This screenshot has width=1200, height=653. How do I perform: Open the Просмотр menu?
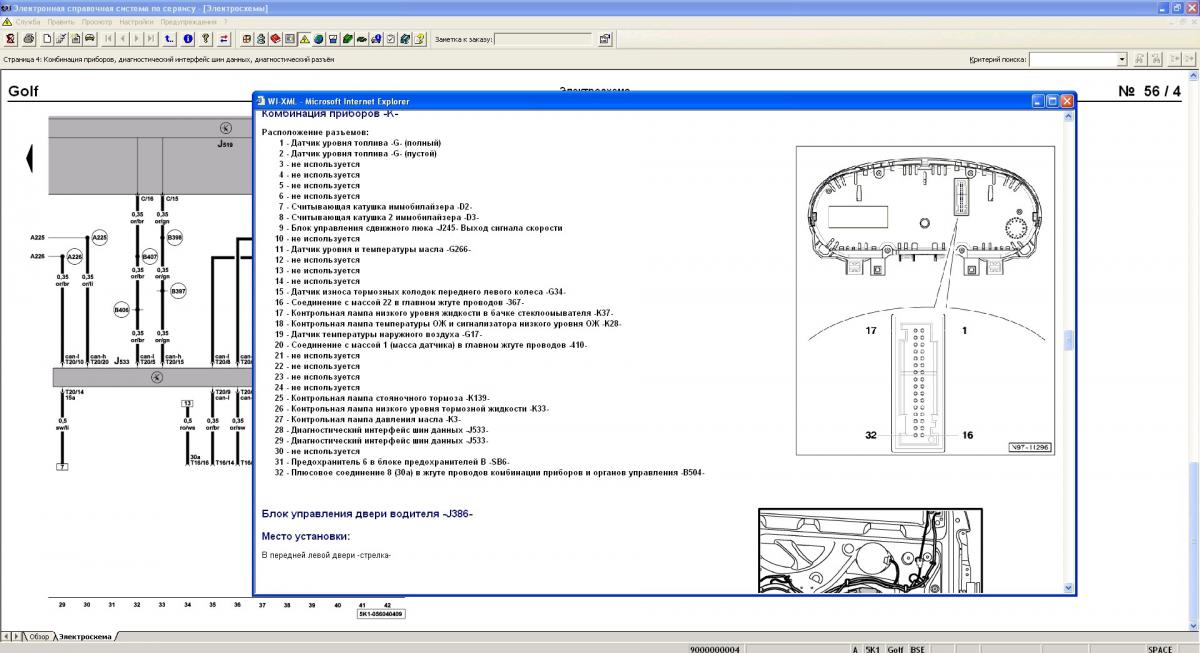pos(97,21)
